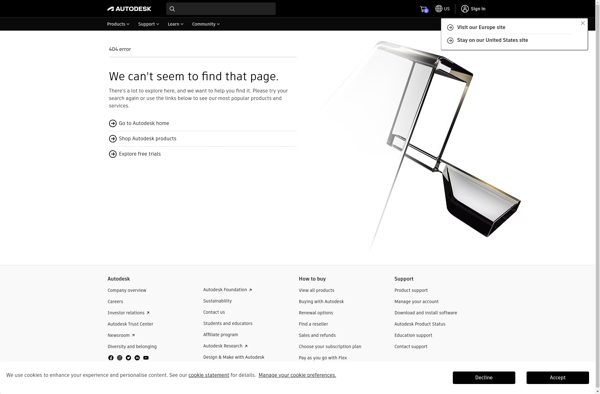This screenshot has height=394, width=600.
Task: Click arrow icon next to Shop Autodesk products
Action: pyautogui.click(x=112, y=138)
